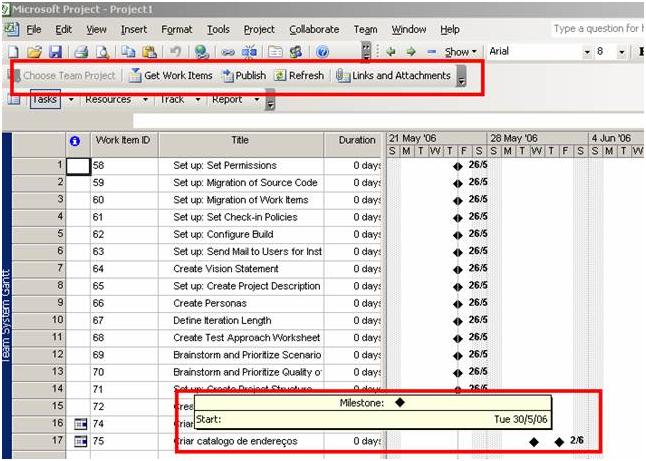
Task: Click the Paste clipboard icon
Action: (150, 52)
